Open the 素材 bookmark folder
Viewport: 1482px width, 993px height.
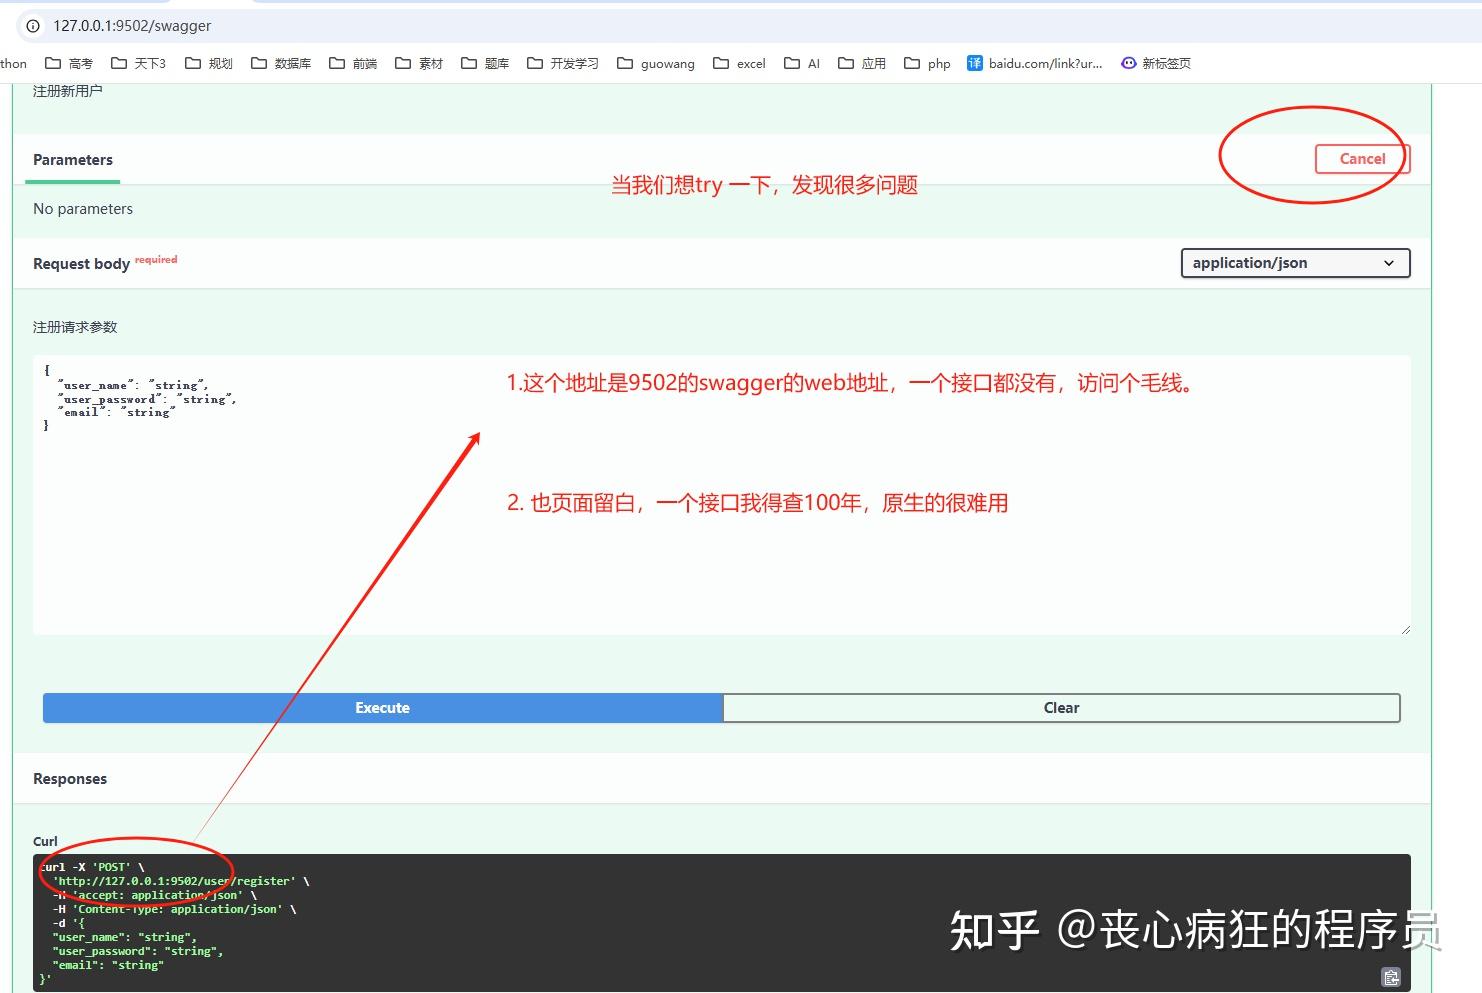(419, 63)
